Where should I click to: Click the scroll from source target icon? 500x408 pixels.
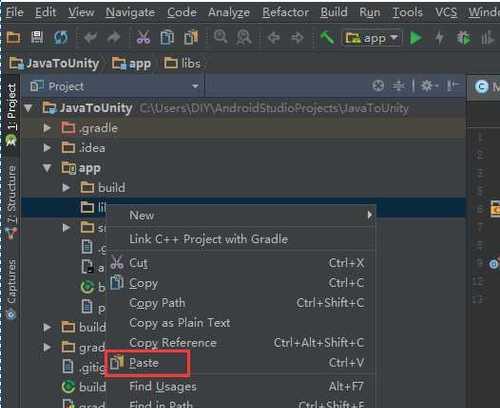378,86
